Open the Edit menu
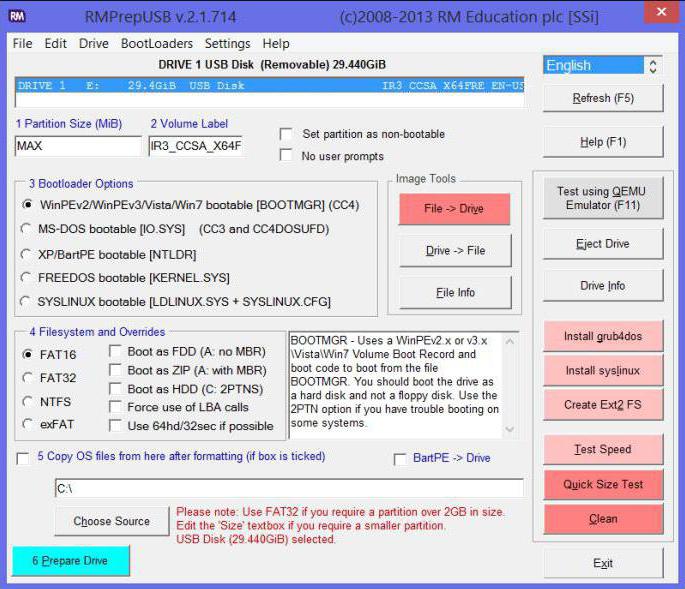This screenshot has width=685, height=589. pyautogui.click(x=55, y=44)
